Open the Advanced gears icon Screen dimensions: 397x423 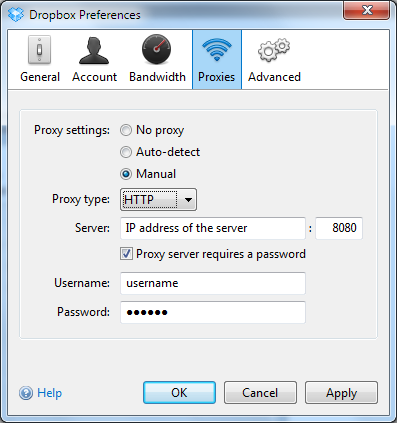(x=274, y=50)
